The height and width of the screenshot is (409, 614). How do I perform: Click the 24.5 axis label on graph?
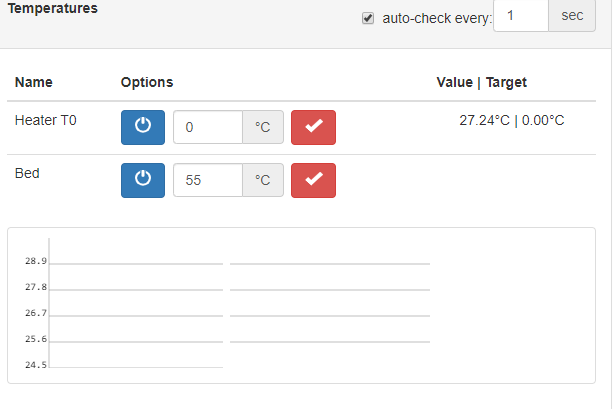[x=36, y=365]
